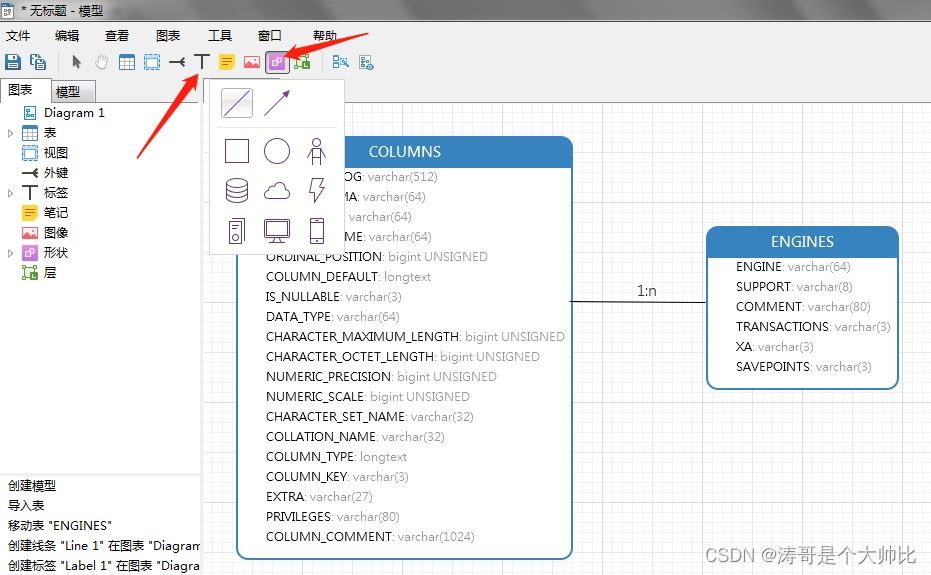The width and height of the screenshot is (931, 575).
Task: Expand the 形状 tree node
Action: tap(10, 253)
